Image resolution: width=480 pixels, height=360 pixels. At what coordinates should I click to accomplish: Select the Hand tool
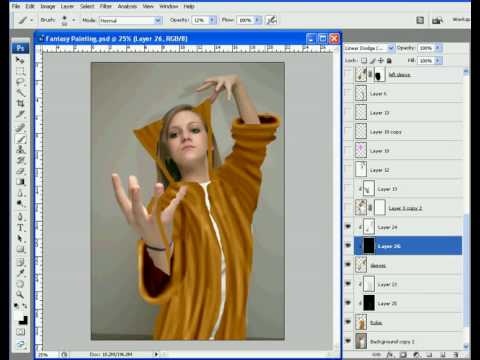tap(20, 284)
